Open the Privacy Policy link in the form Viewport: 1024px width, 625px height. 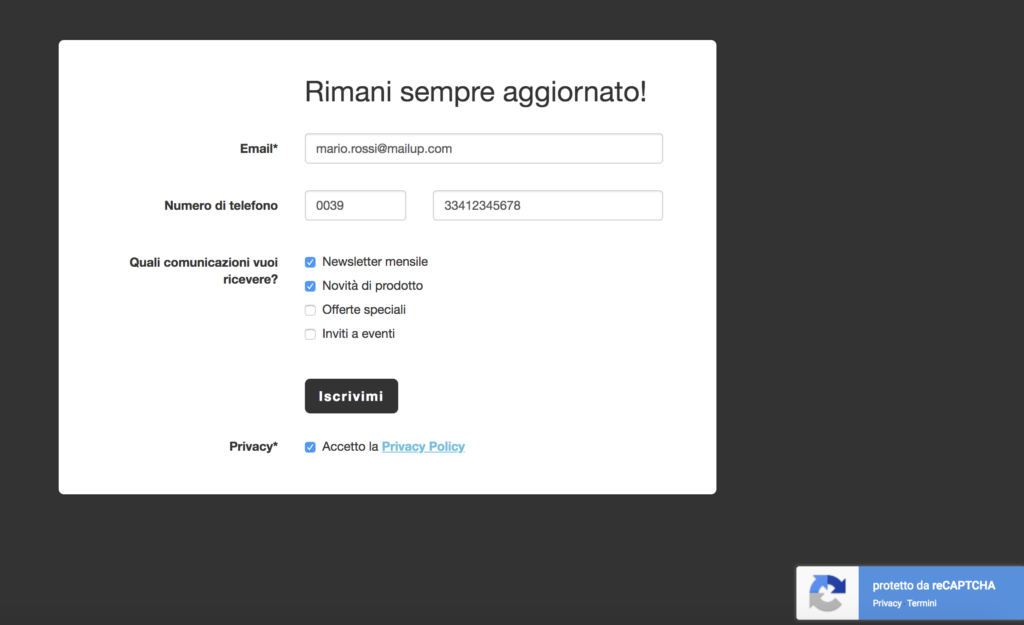pos(423,447)
